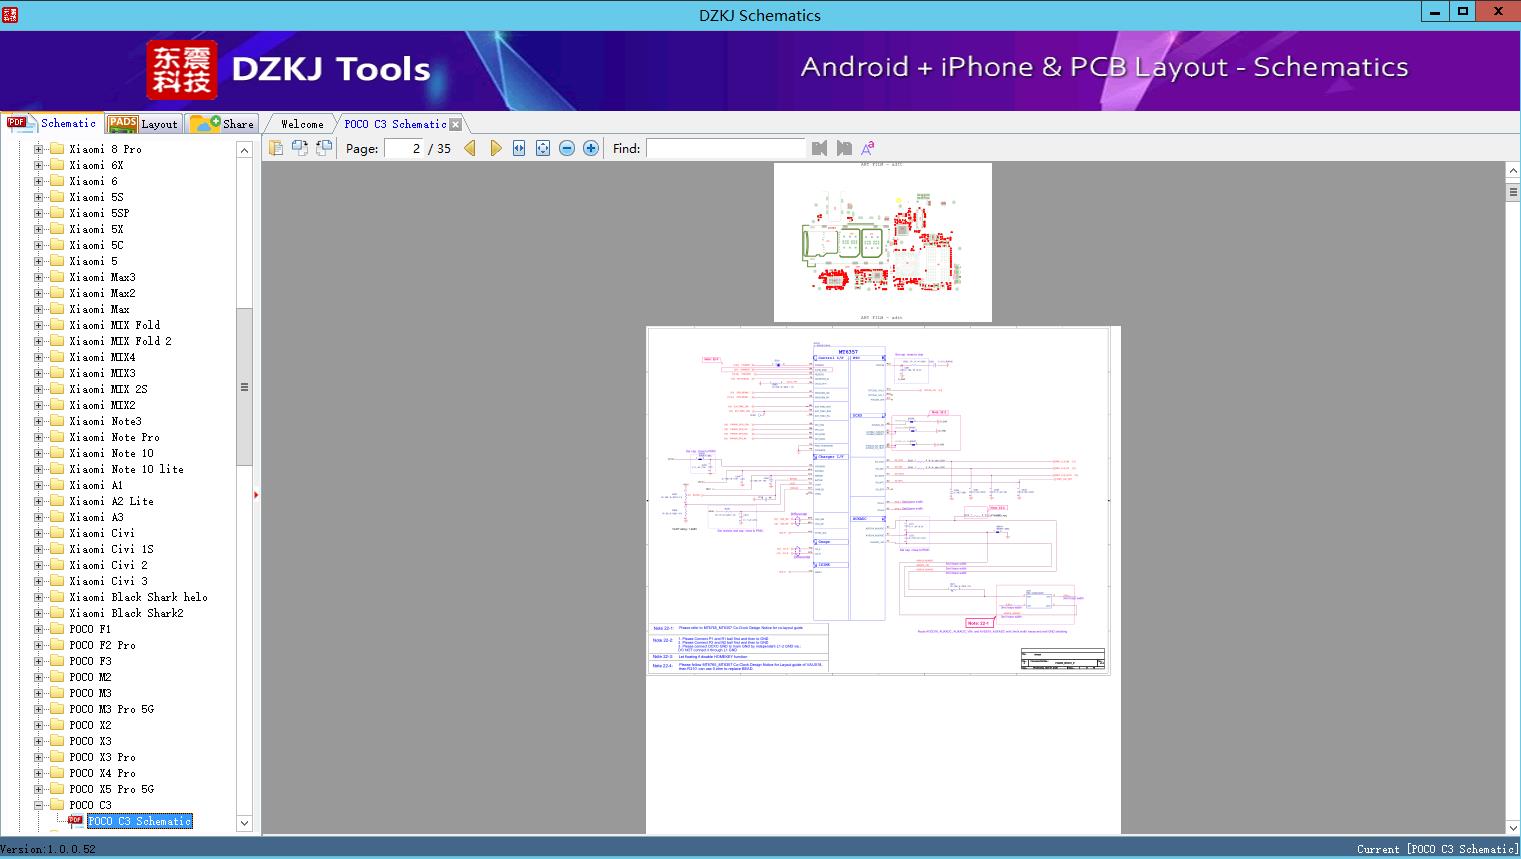Click the Find search box
1521x859 pixels.
(x=726, y=148)
